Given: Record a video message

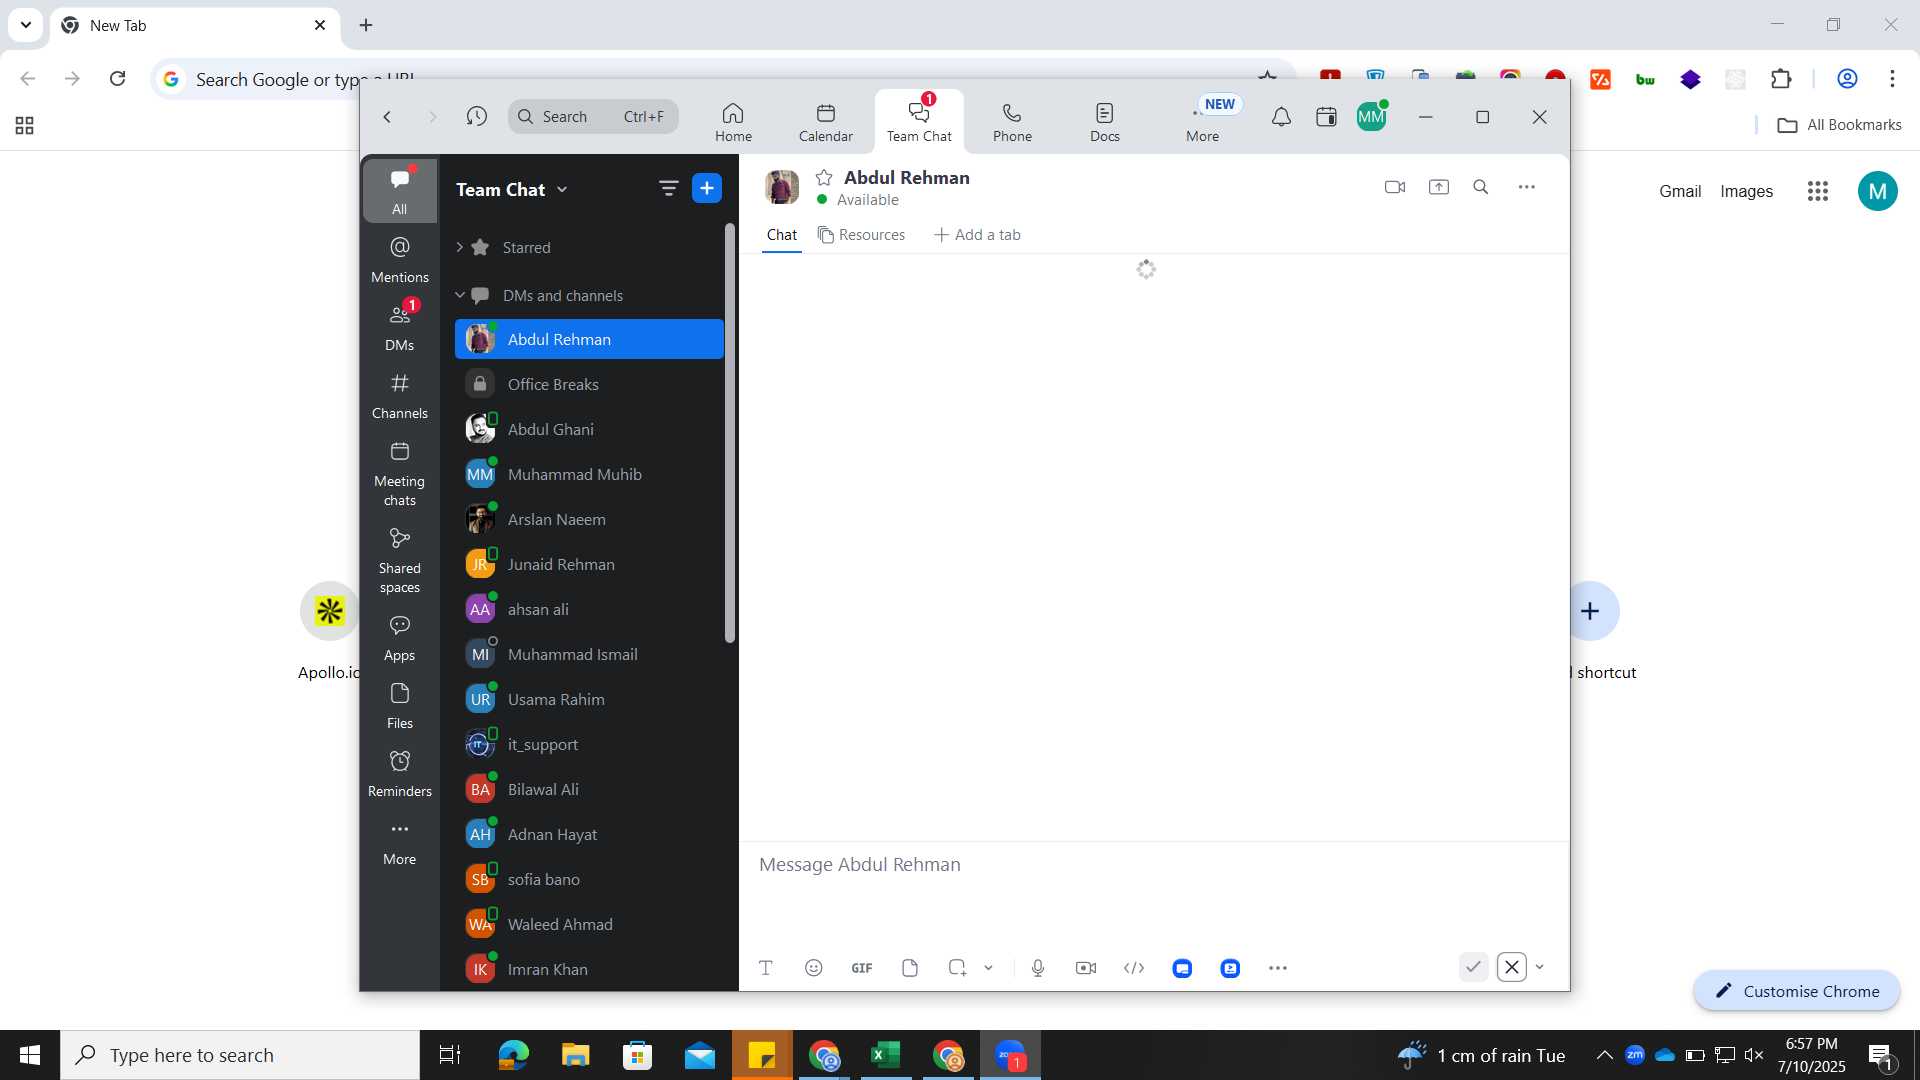Looking at the screenshot, I should 1085,967.
